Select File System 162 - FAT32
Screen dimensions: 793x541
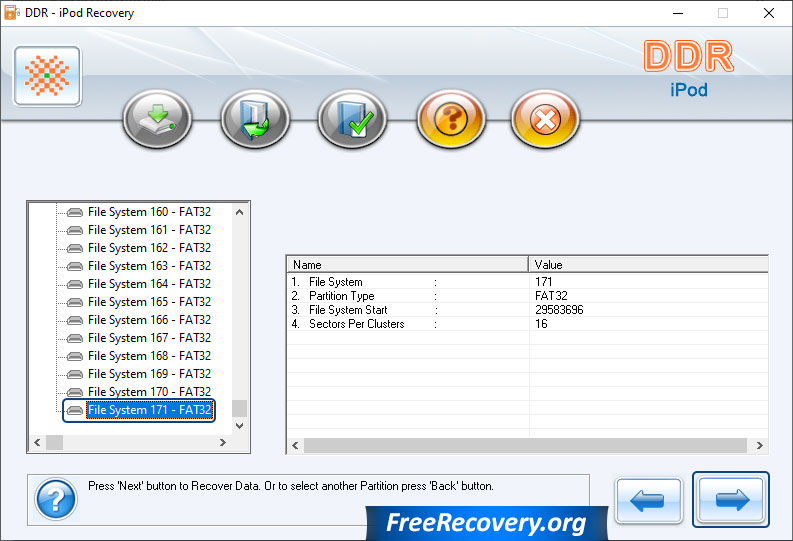pos(149,248)
